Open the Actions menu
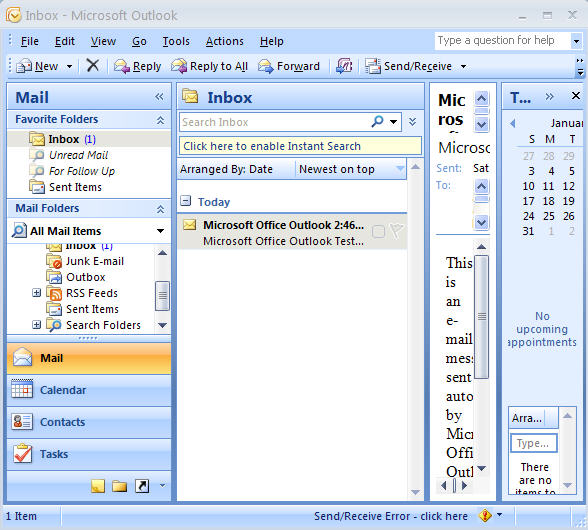 [225, 41]
